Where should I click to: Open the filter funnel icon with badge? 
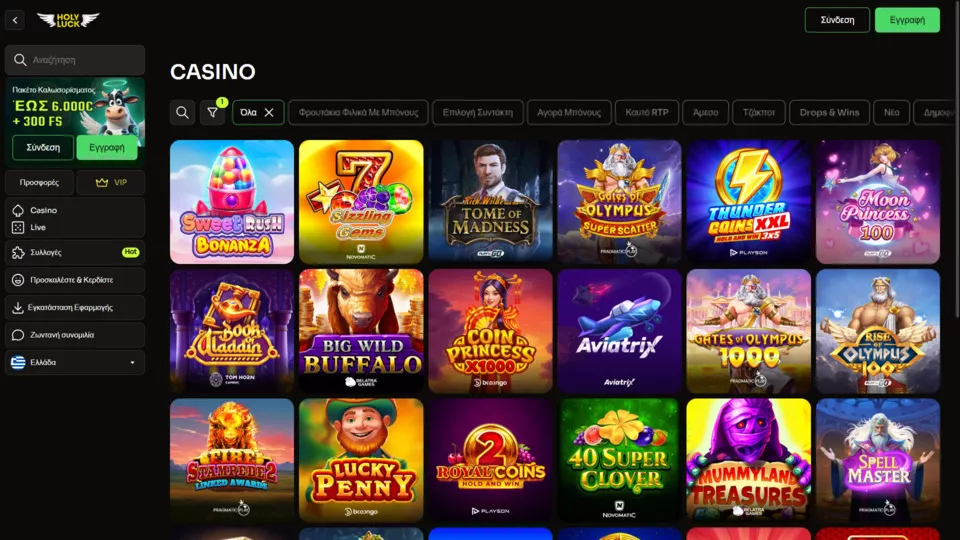[212, 113]
